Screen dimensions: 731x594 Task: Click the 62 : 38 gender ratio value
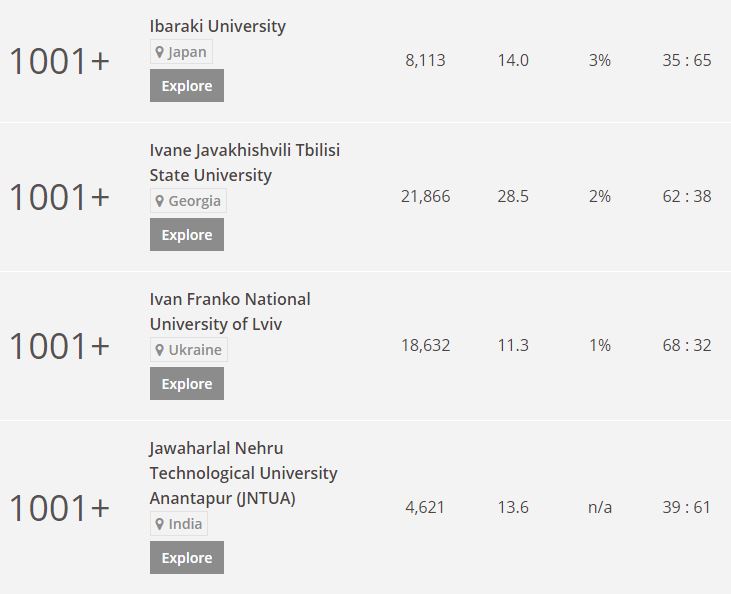click(x=686, y=196)
